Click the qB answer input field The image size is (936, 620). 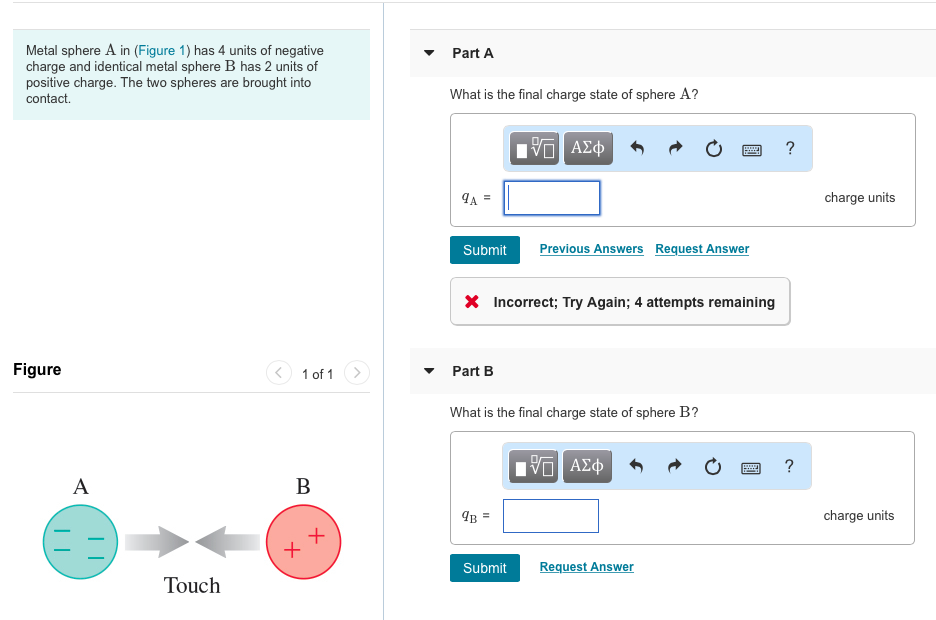point(551,516)
